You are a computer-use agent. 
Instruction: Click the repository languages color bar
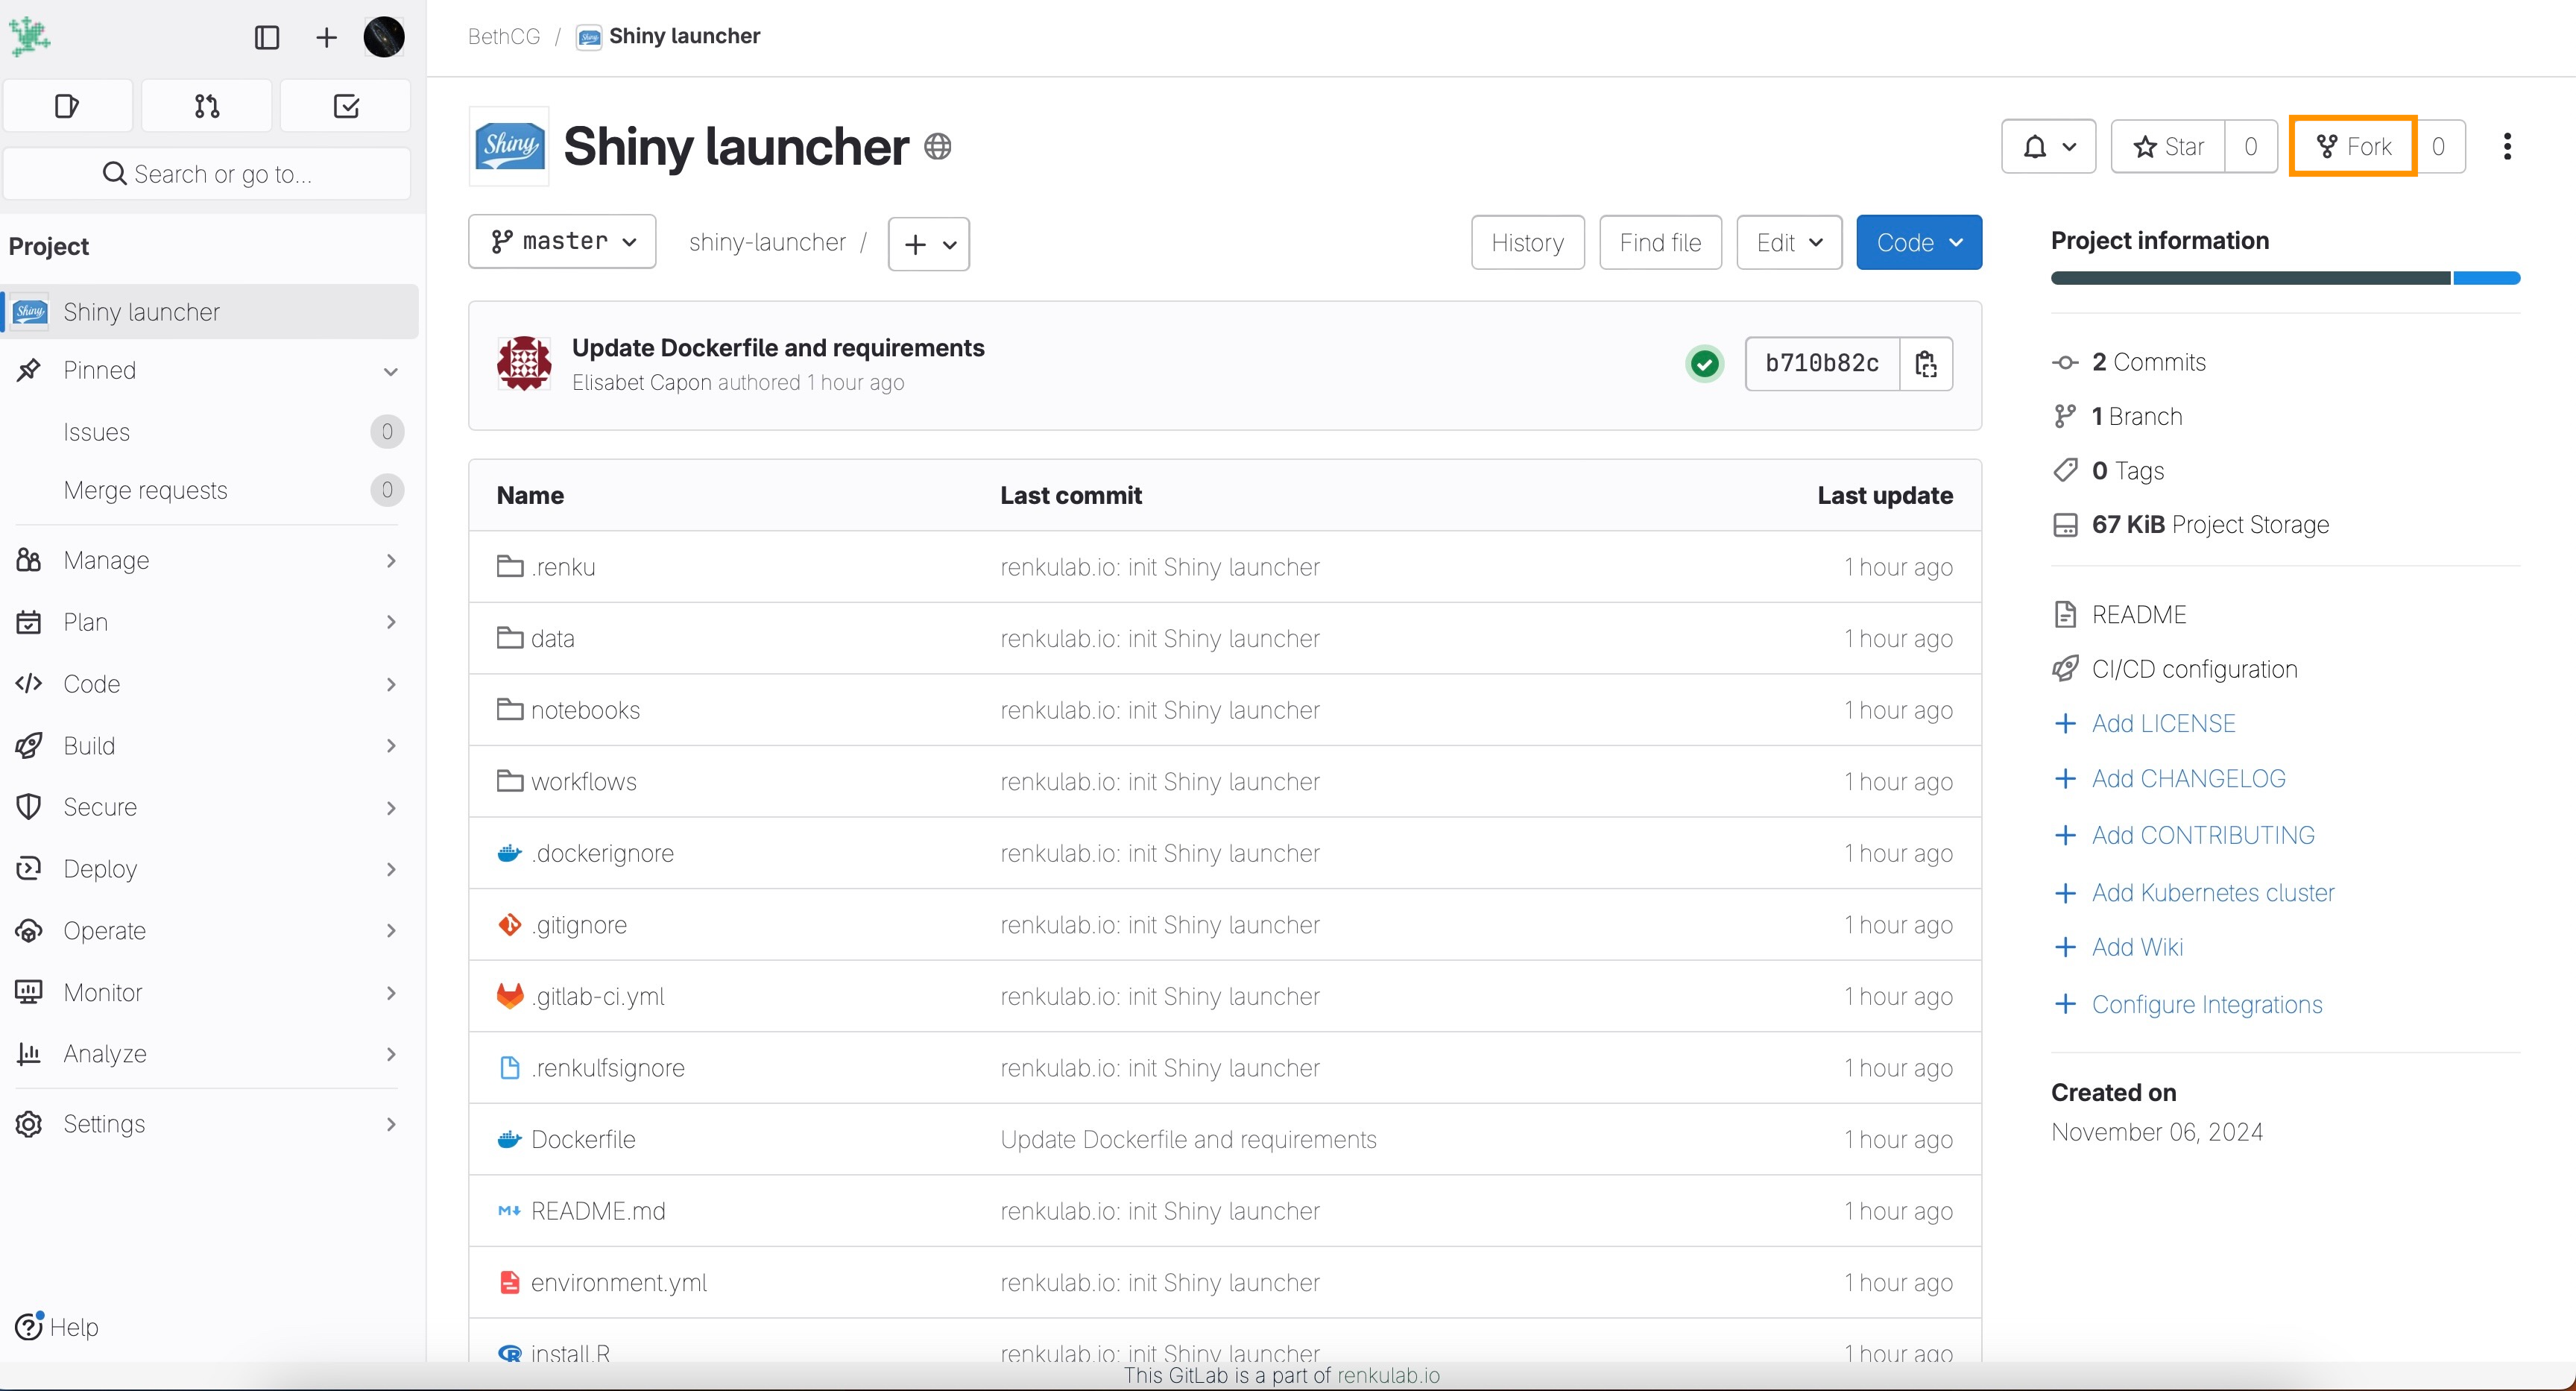tap(2285, 279)
